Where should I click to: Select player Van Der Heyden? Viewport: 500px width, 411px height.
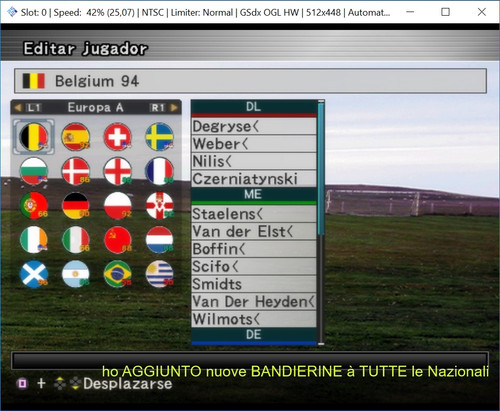point(254,302)
